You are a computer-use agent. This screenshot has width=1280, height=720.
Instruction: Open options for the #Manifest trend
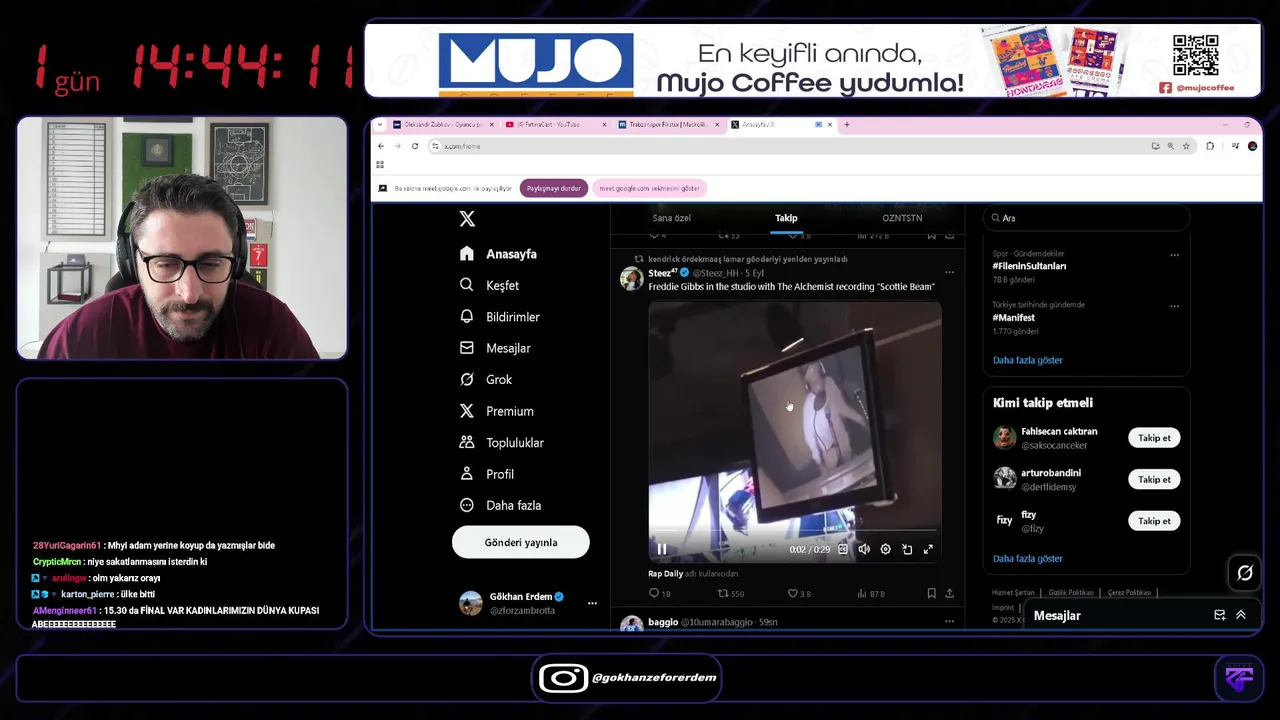click(1175, 306)
